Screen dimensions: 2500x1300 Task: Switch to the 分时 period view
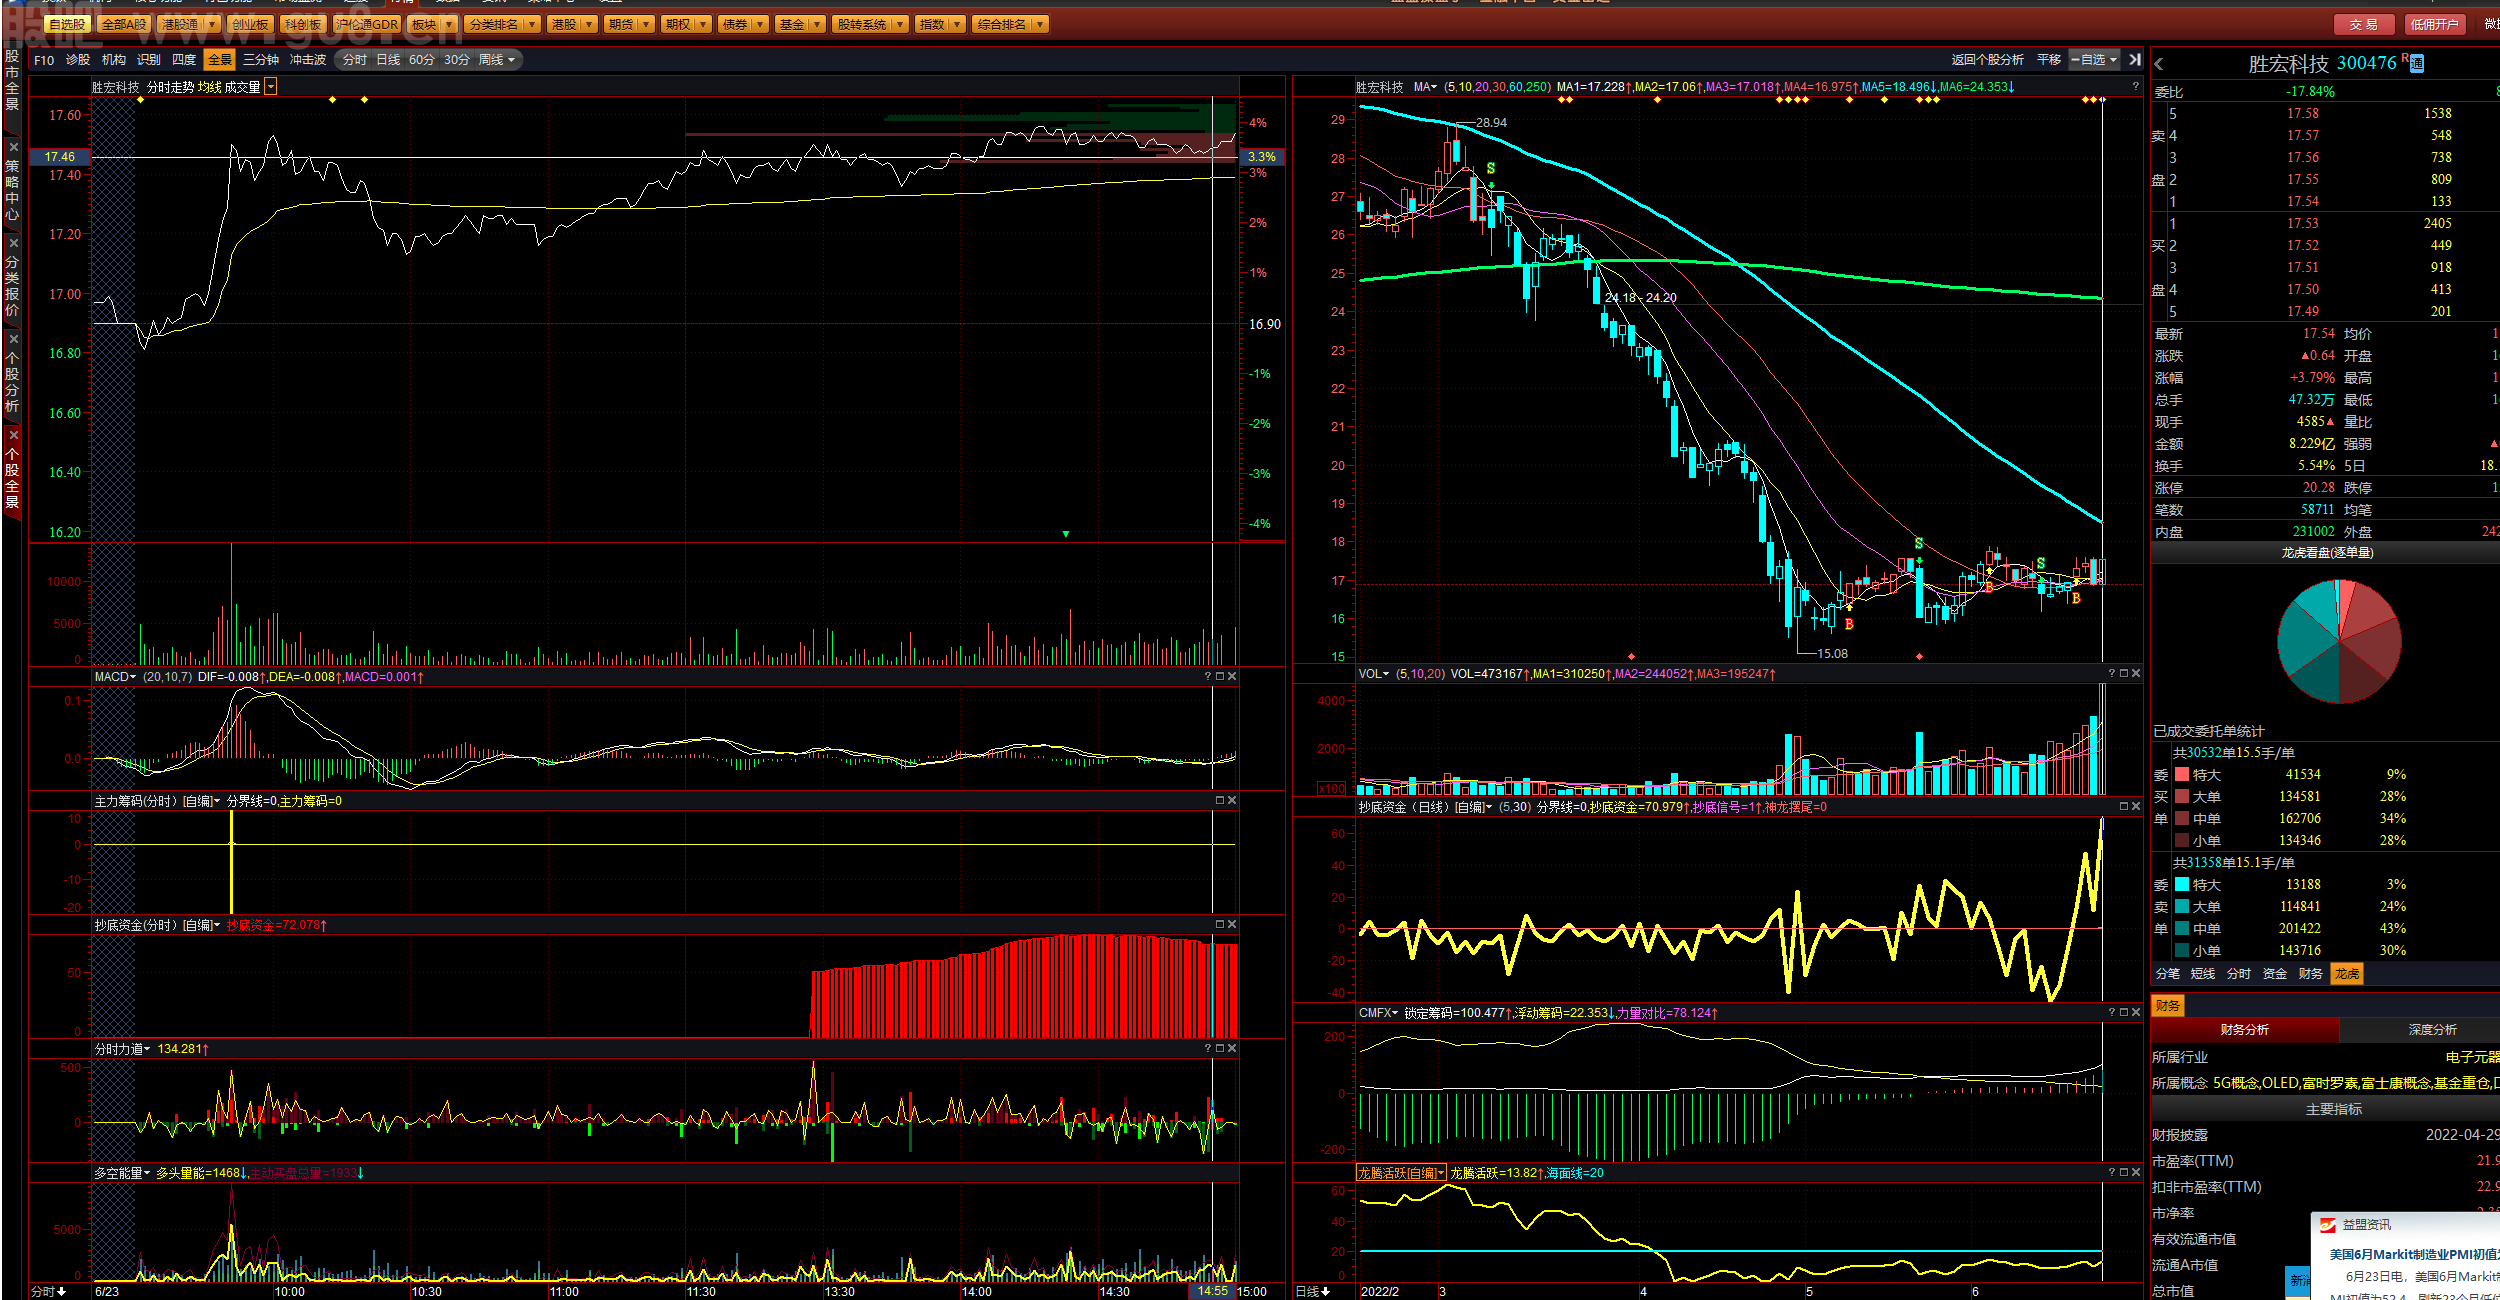click(x=354, y=60)
